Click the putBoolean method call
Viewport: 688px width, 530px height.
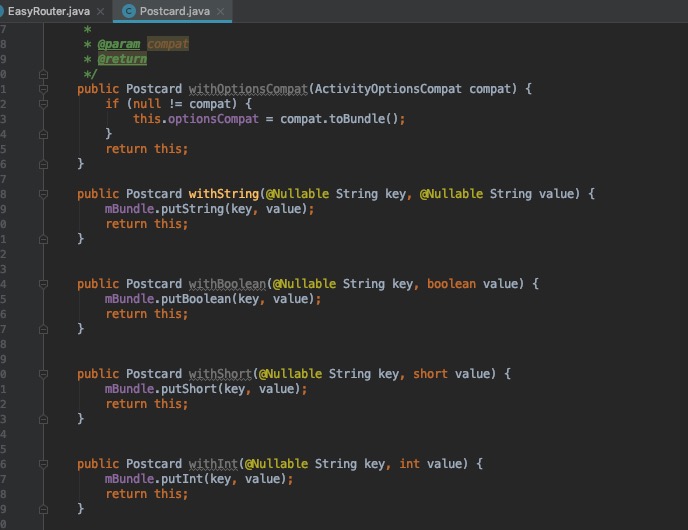(x=196, y=299)
